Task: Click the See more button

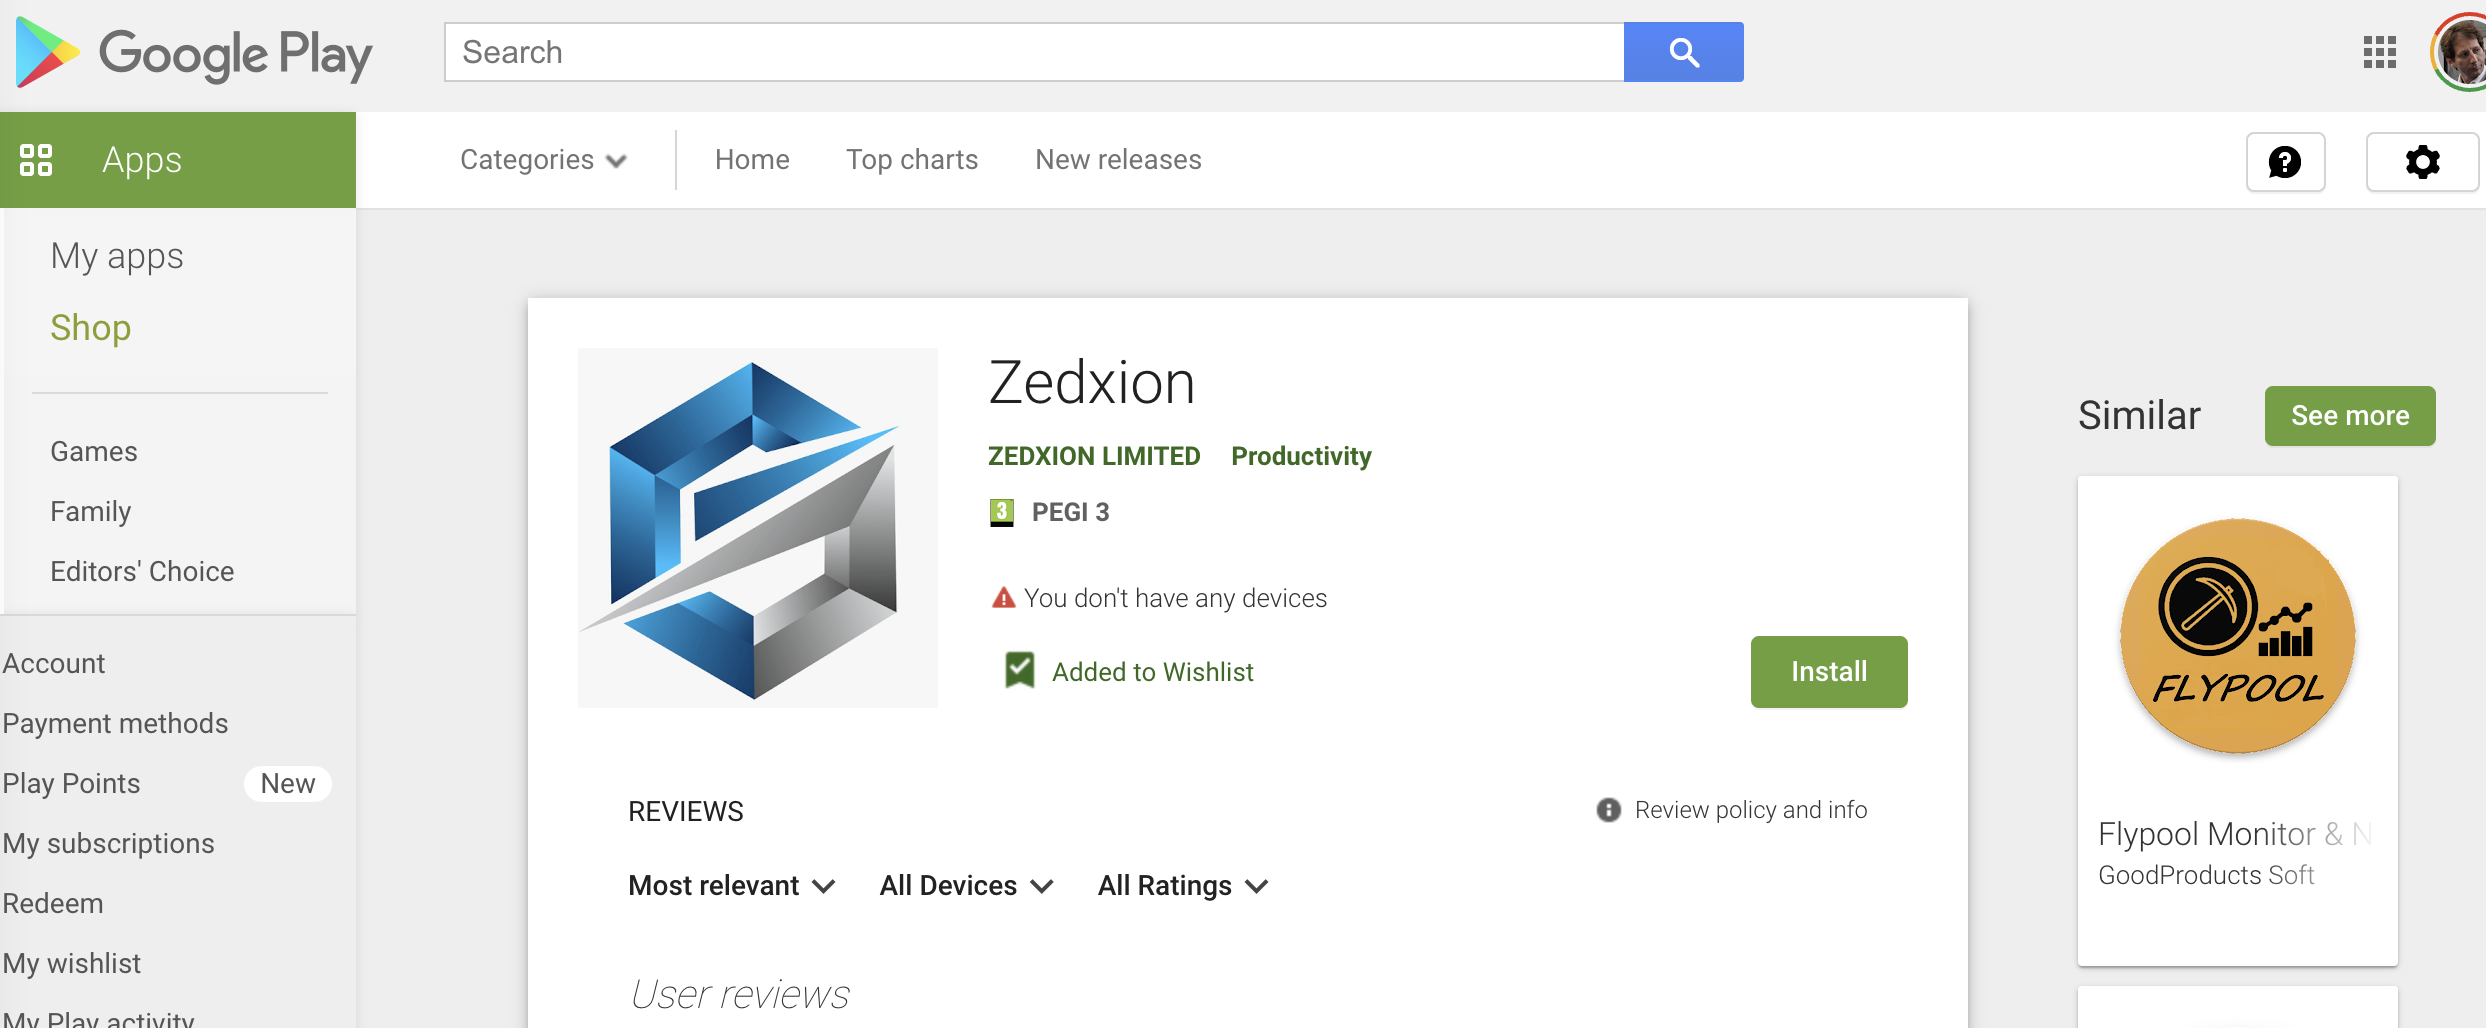Action: coord(2350,416)
